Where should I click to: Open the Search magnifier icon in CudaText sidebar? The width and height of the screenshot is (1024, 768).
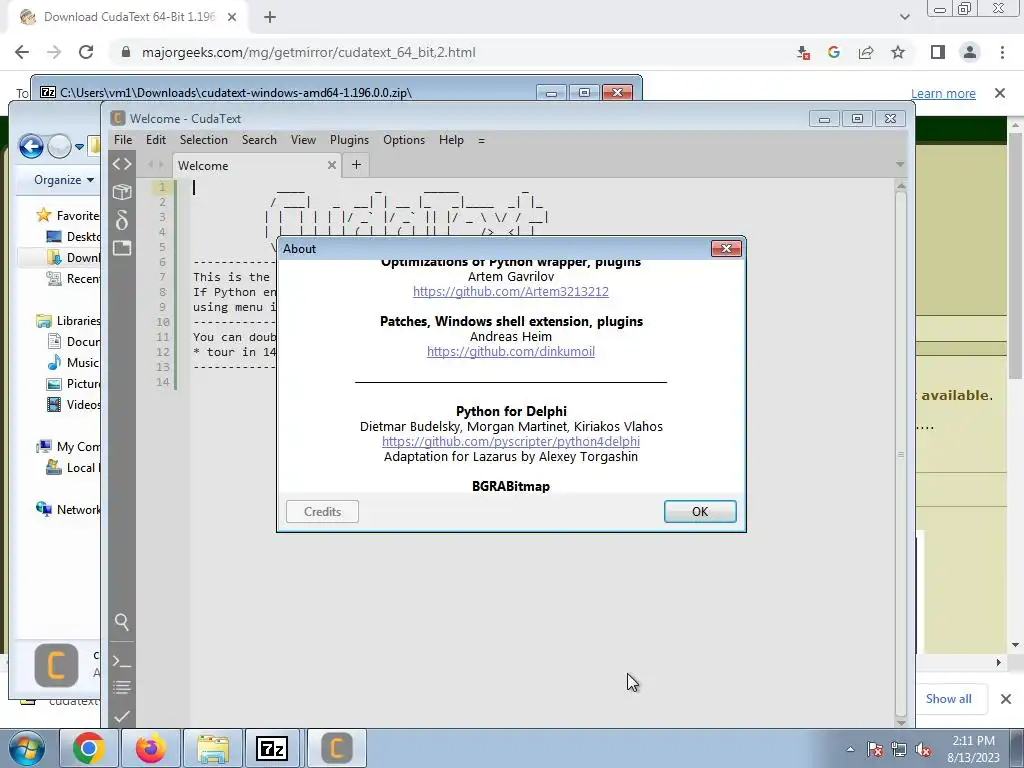(122, 622)
